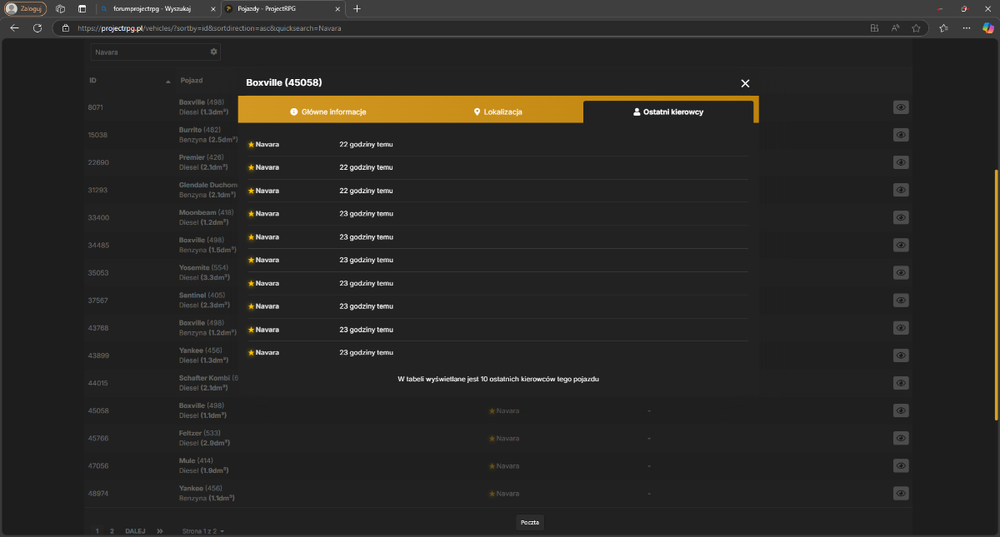Reload the page
The height and width of the screenshot is (537, 1000).
38,28
